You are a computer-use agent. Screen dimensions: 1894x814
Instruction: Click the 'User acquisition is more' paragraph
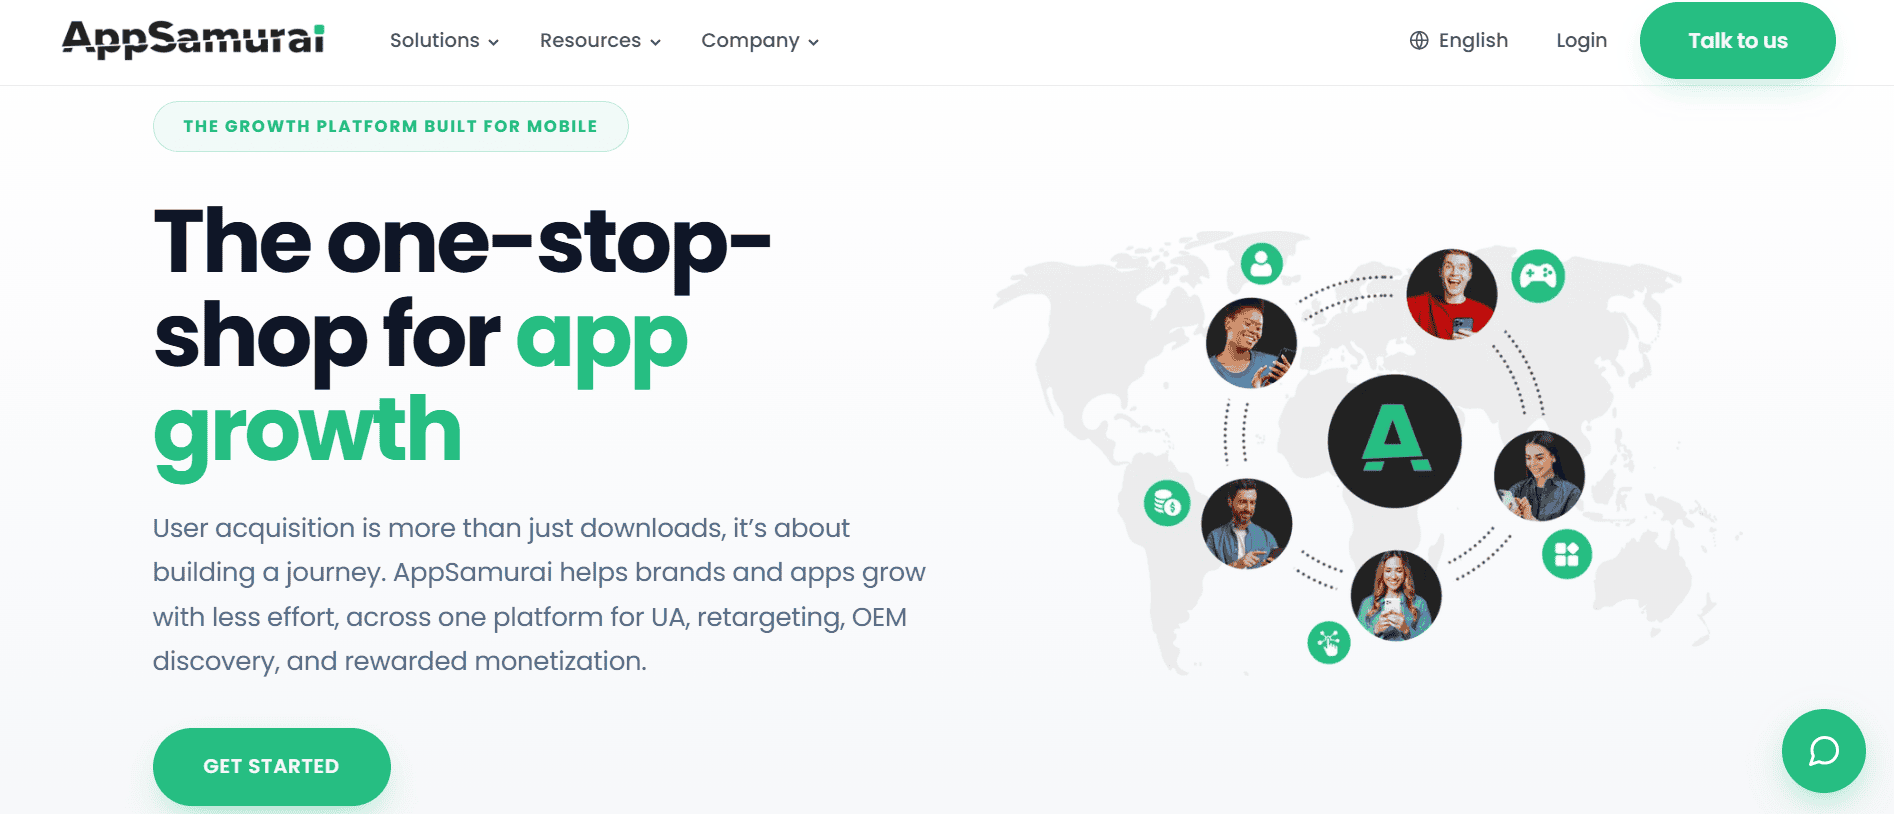tap(539, 594)
